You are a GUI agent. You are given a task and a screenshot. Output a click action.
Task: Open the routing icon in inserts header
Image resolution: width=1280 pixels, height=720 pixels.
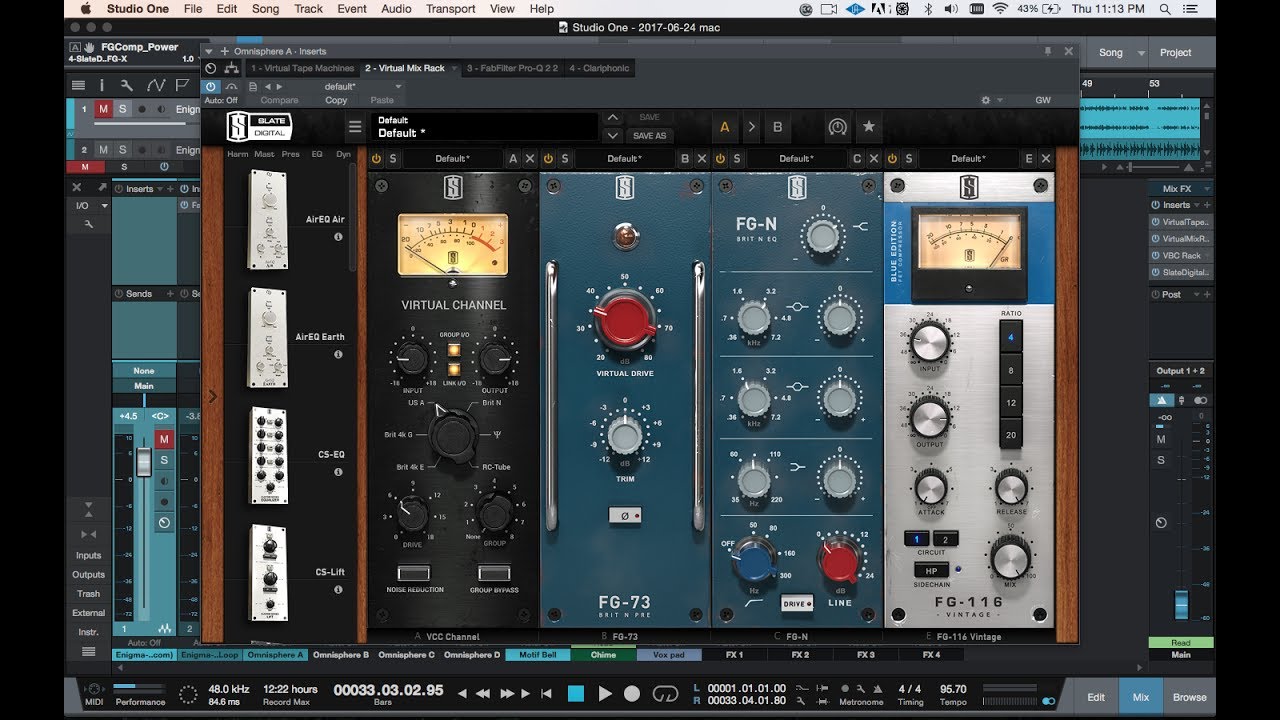tap(231, 68)
